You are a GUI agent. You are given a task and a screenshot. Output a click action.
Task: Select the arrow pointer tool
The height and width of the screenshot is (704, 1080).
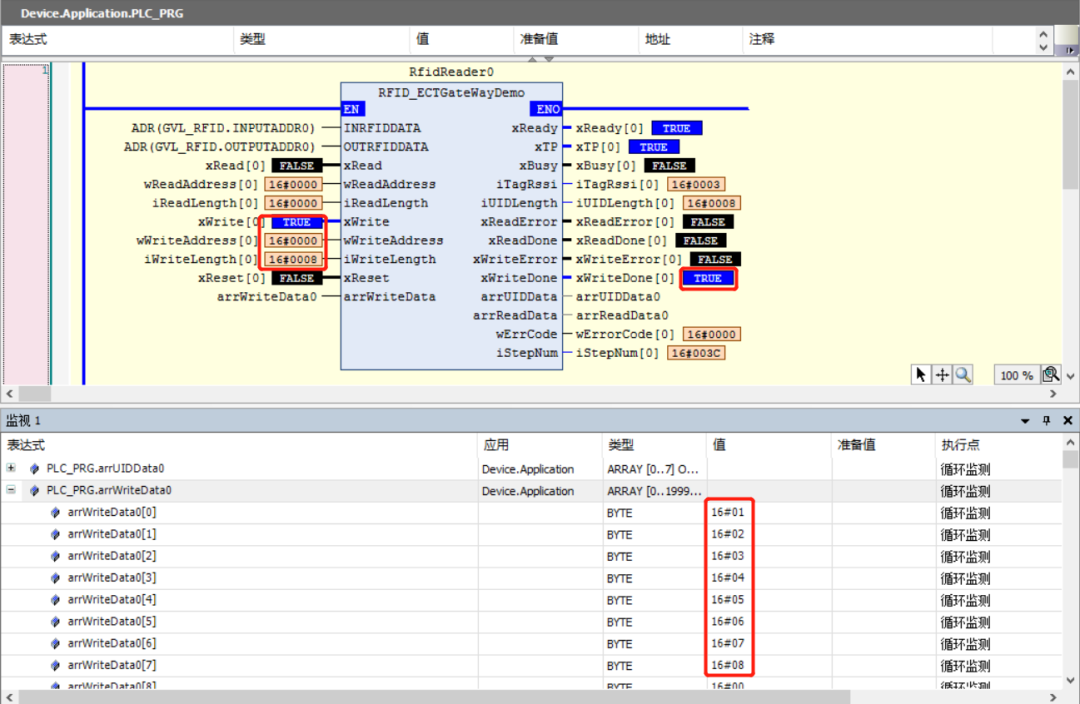921,375
